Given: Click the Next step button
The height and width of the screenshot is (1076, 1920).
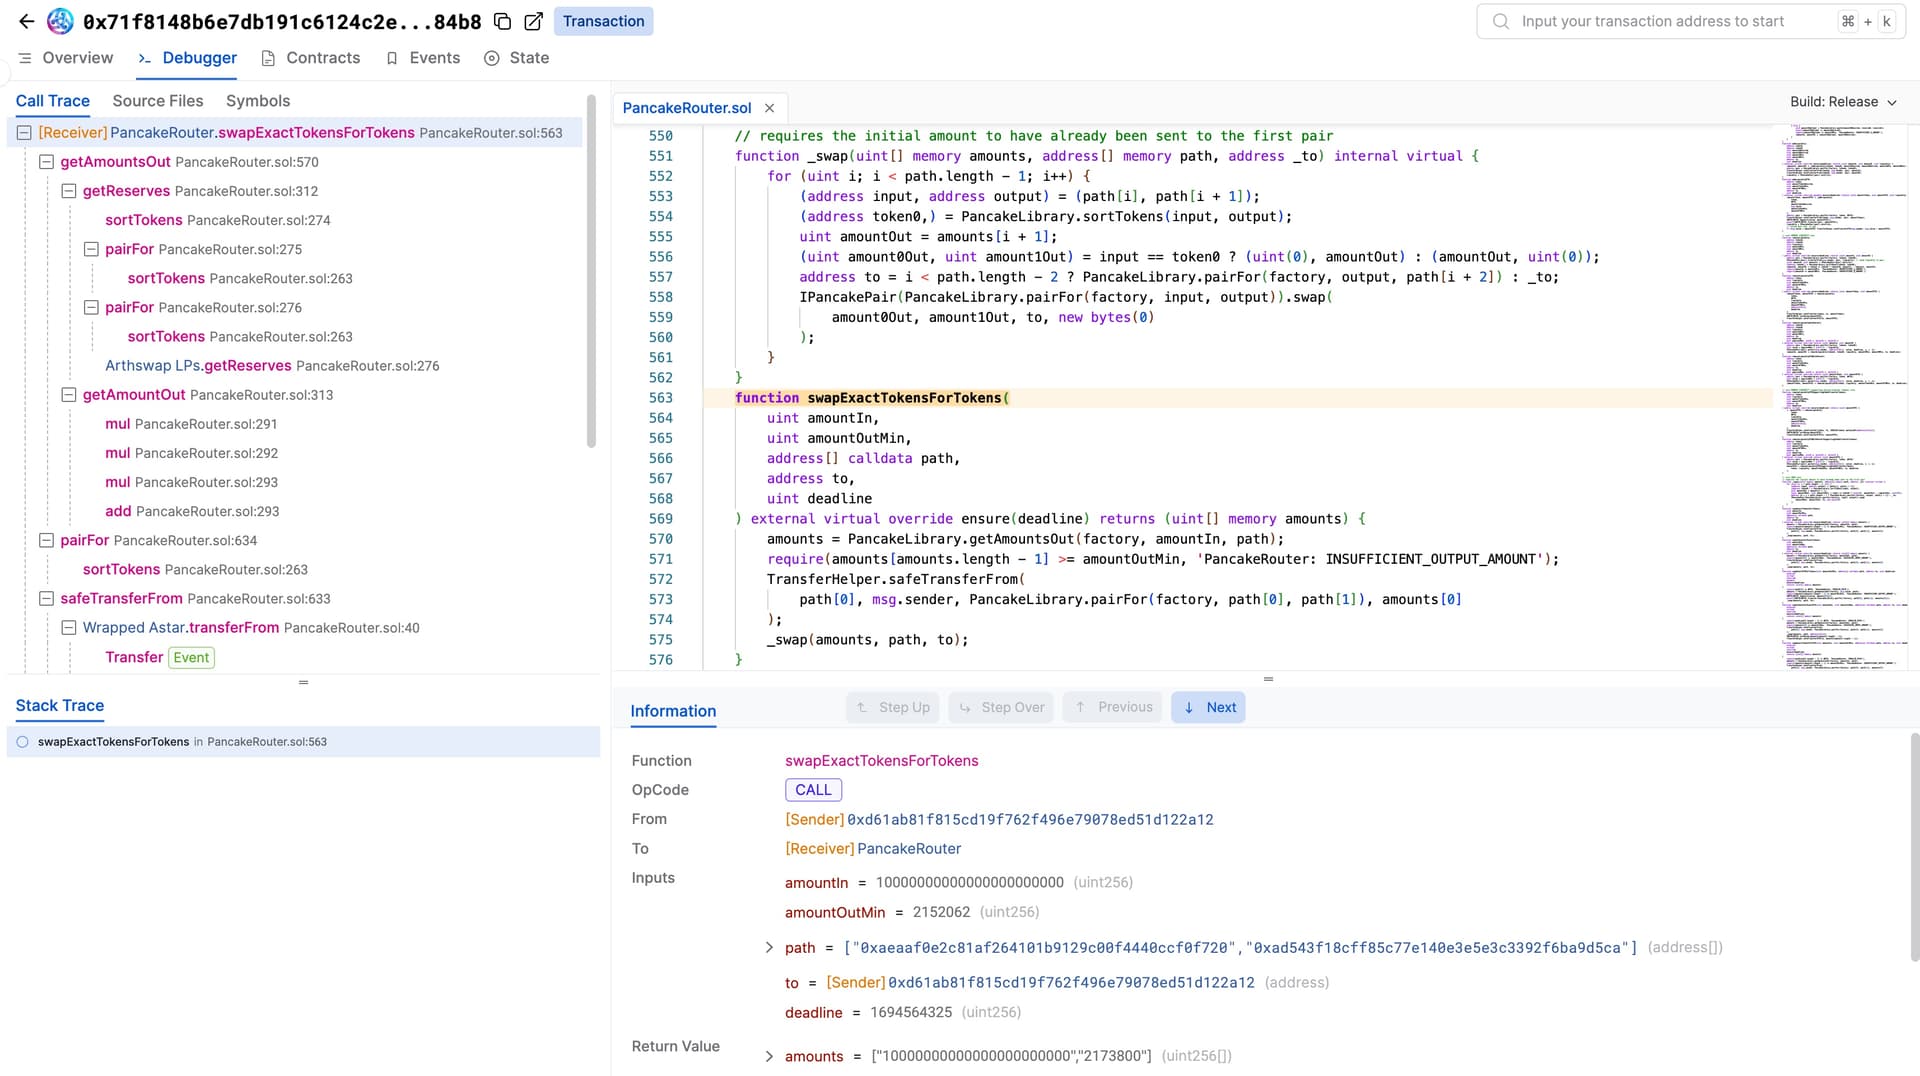Looking at the screenshot, I should 1208,707.
